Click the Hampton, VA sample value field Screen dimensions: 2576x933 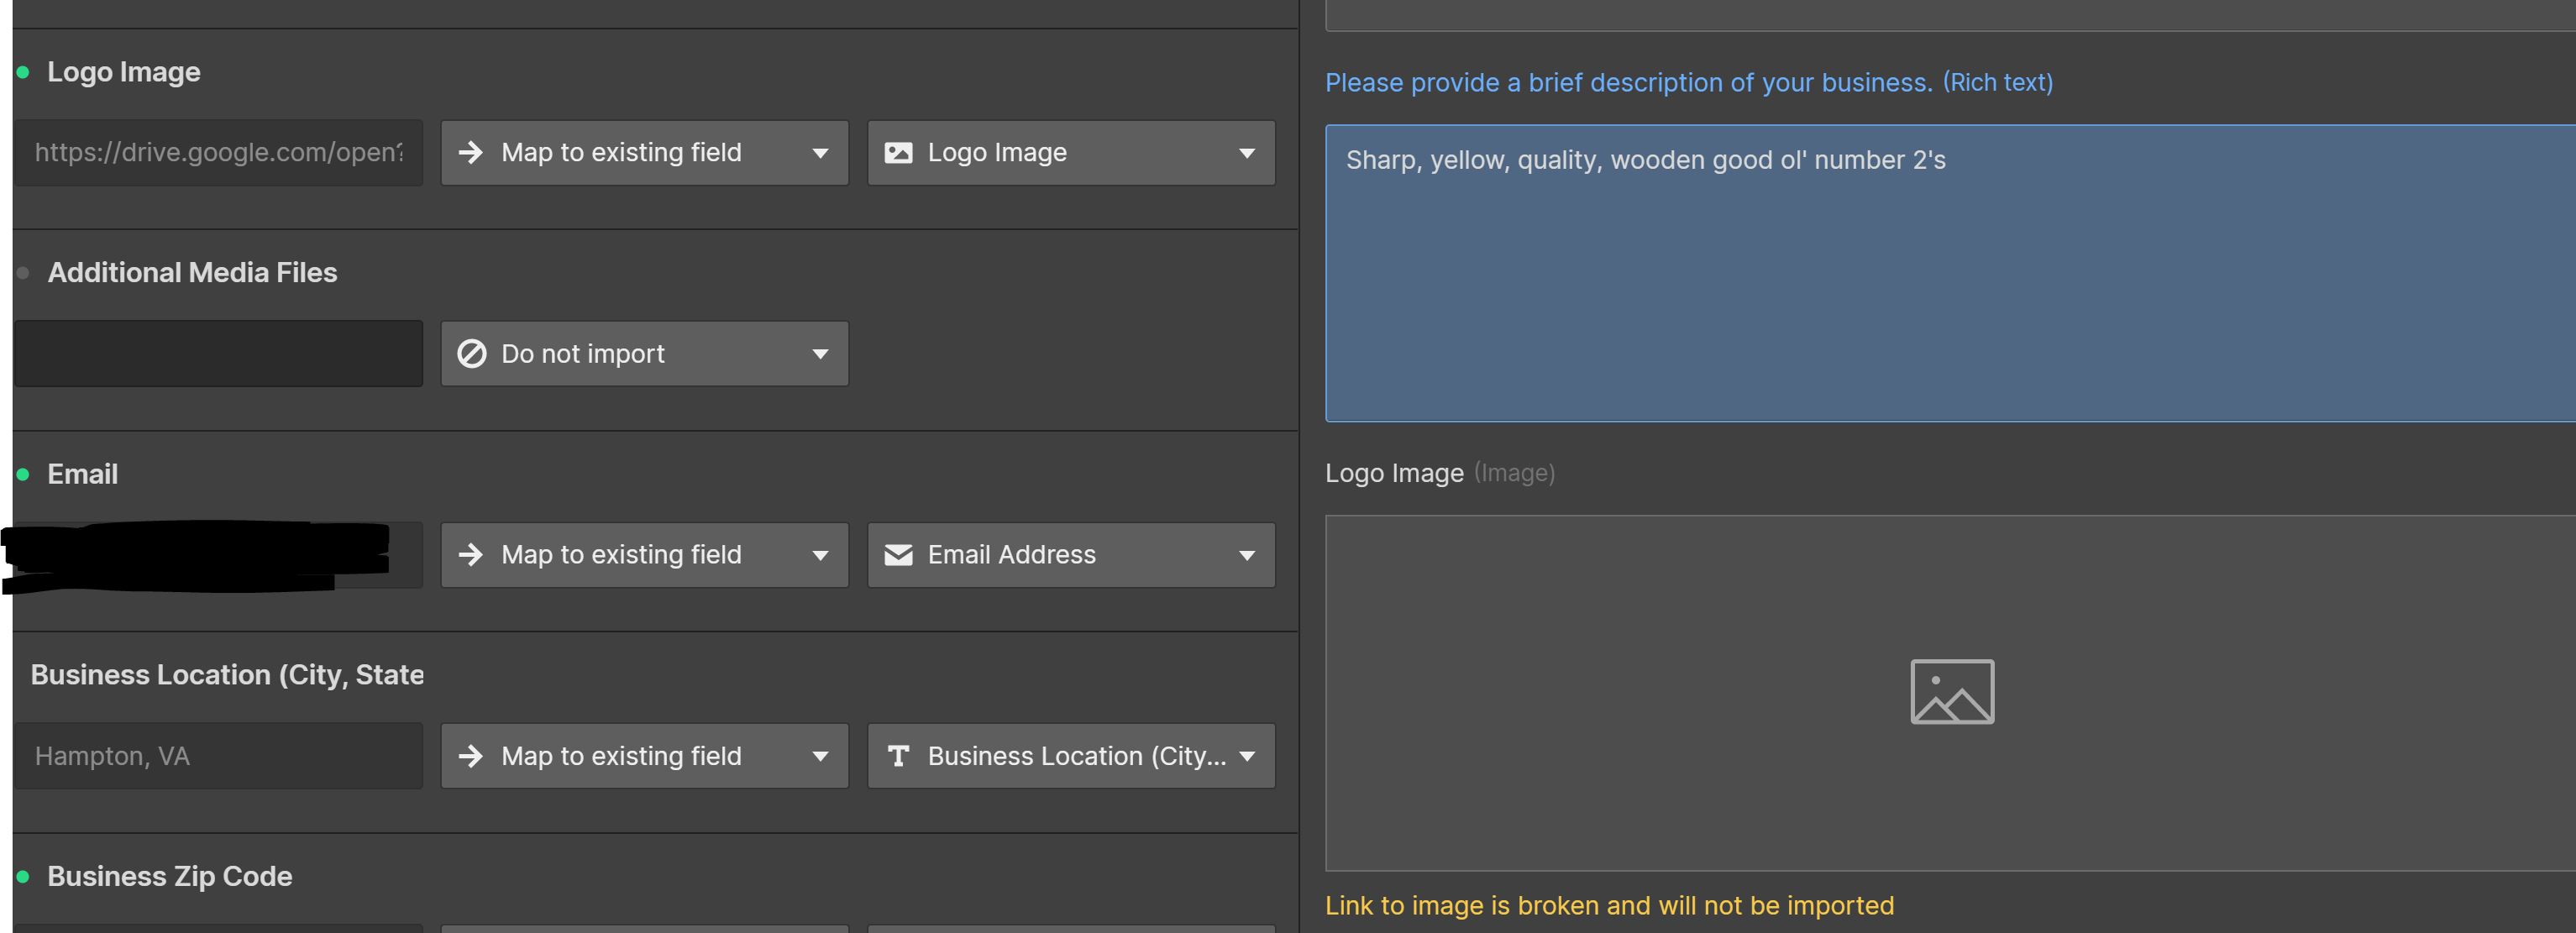[x=218, y=756]
